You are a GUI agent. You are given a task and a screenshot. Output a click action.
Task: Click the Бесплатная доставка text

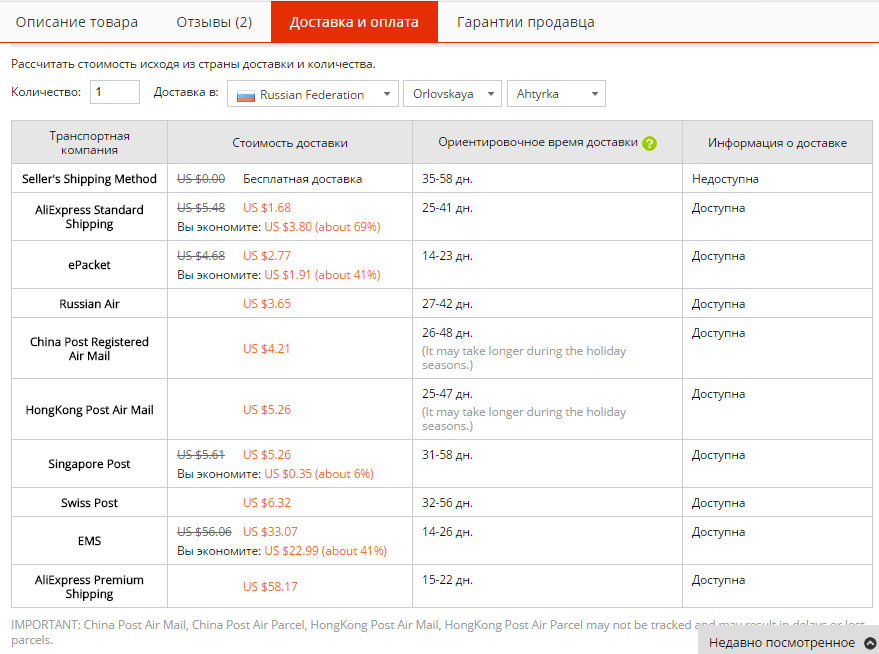click(x=302, y=179)
